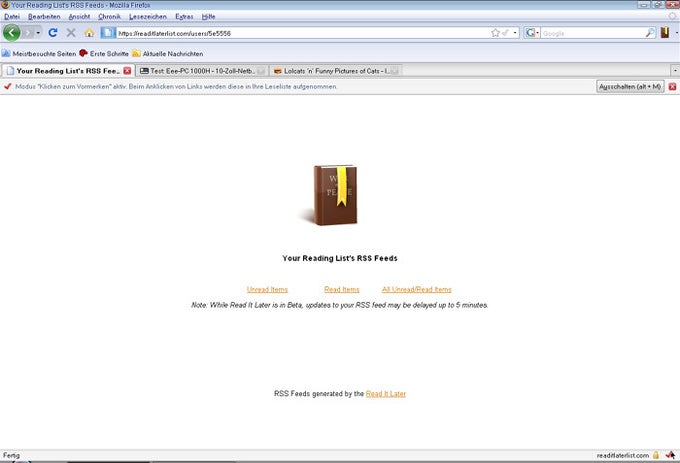
Task: Click the Firefox icon in the title bar
Action: coord(5,5)
